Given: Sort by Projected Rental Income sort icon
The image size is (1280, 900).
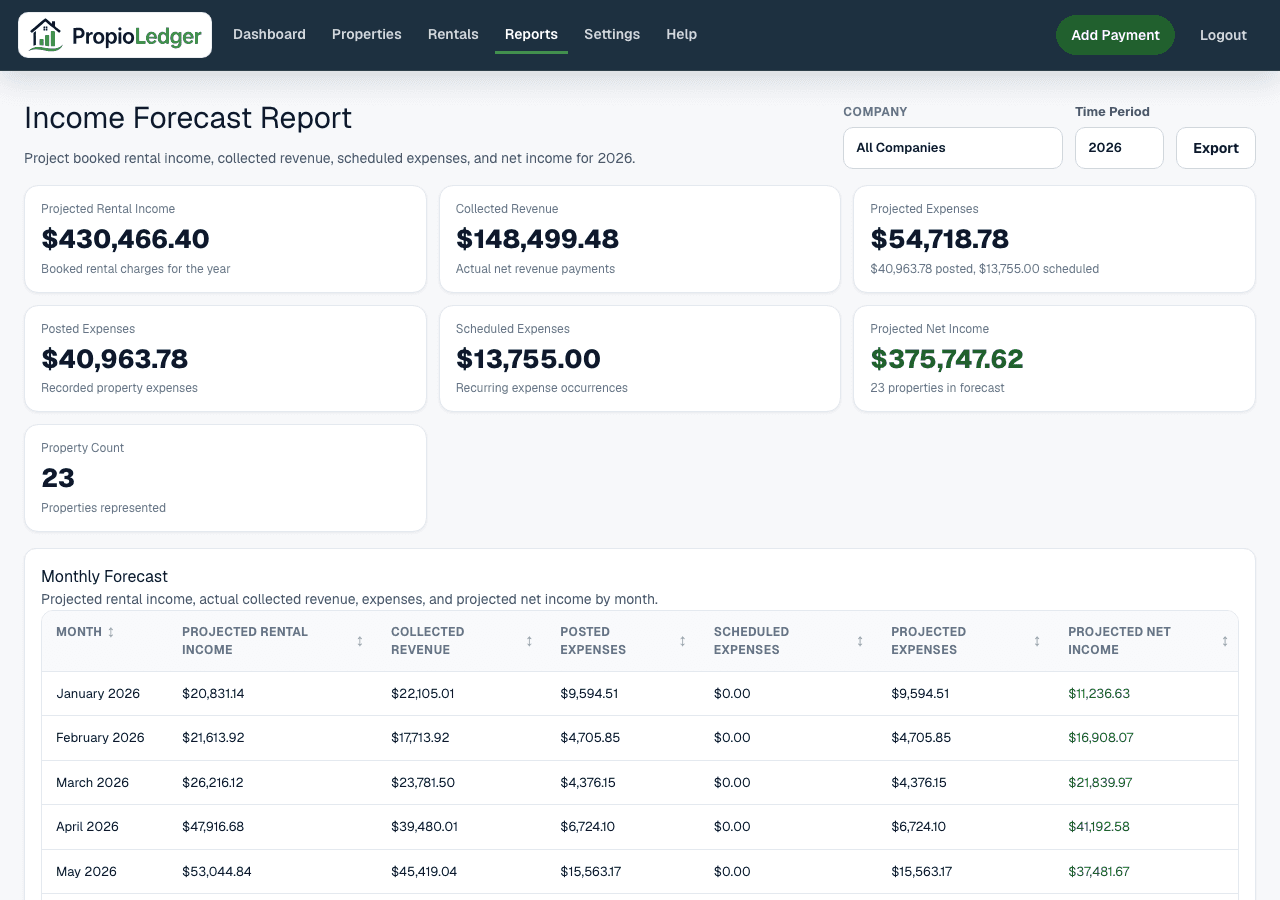Looking at the screenshot, I should pyautogui.click(x=360, y=641).
